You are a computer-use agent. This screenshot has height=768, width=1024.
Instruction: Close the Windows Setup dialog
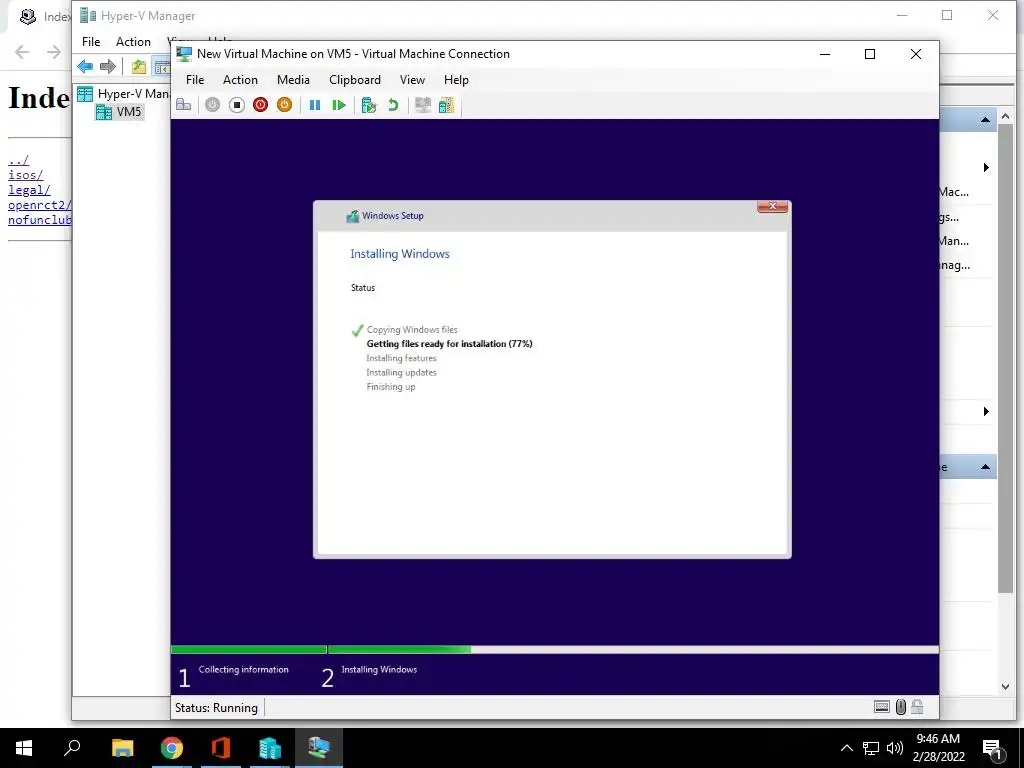pos(773,206)
